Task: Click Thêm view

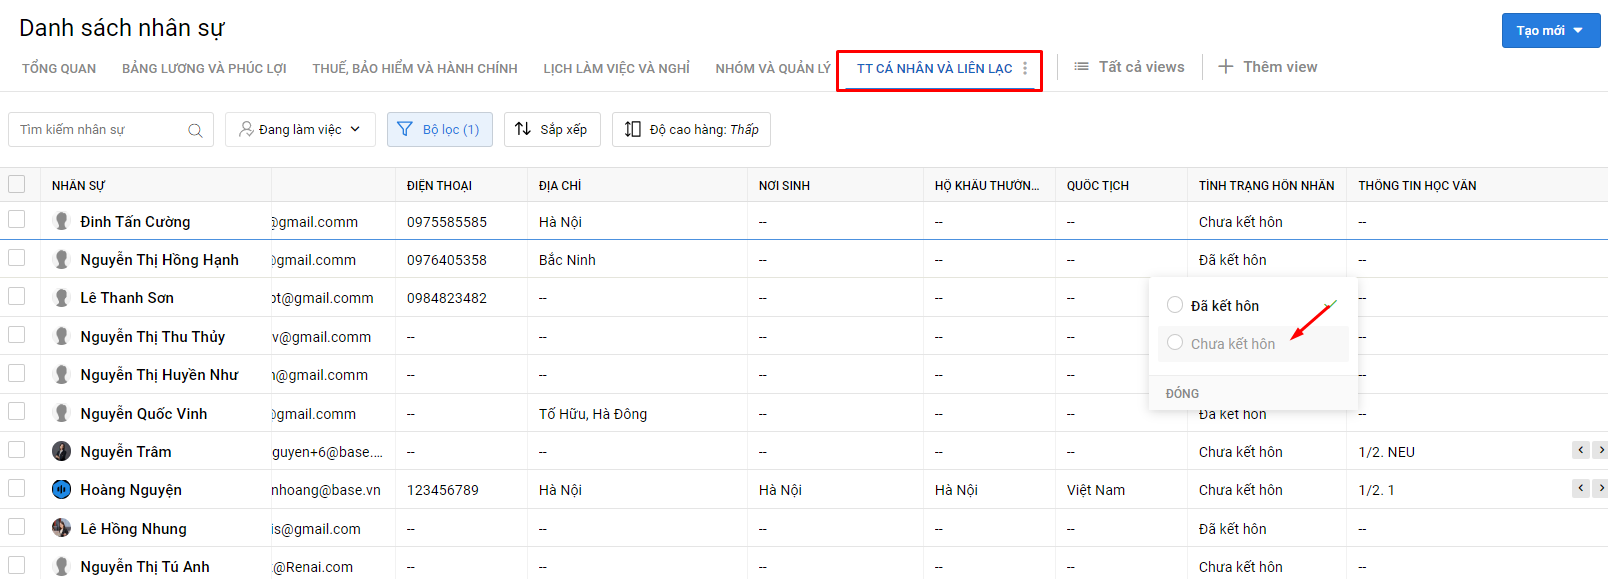Action: [x=1280, y=67]
